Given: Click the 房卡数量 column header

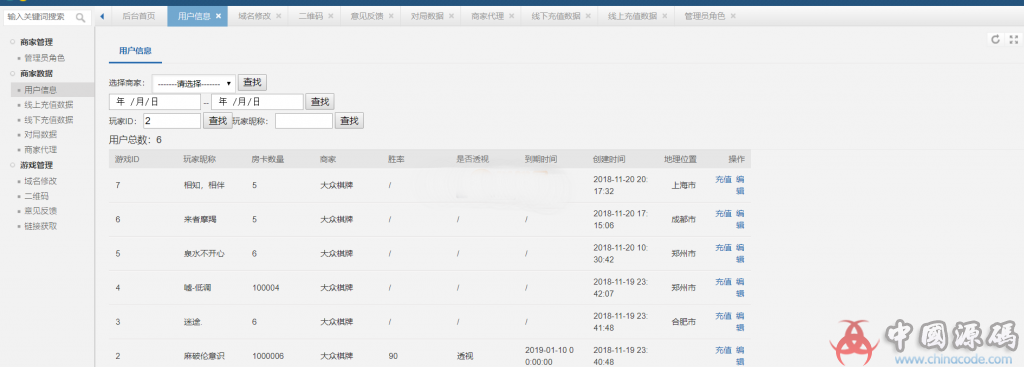Looking at the screenshot, I should point(268,159).
